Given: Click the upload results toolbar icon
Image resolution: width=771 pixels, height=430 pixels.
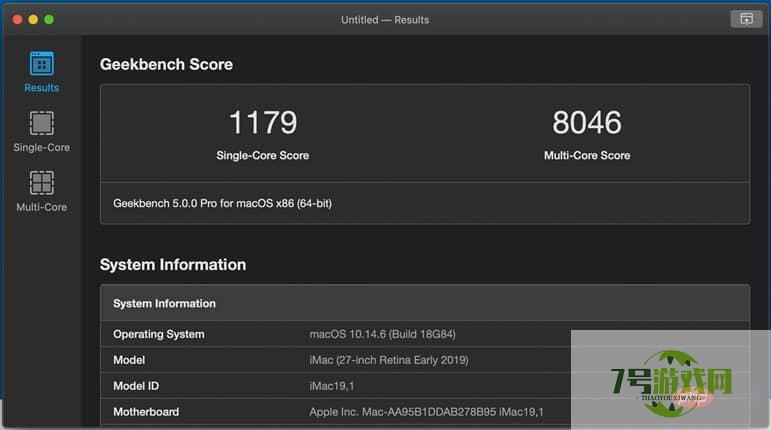Looking at the screenshot, I should tap(746, 19).
